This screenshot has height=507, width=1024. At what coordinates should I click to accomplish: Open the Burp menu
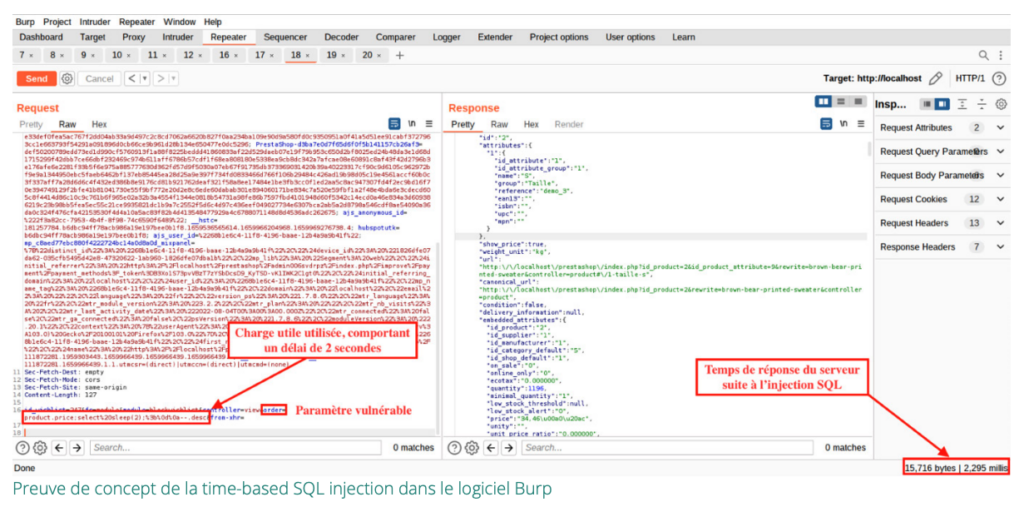pyautogui.click(x=25, y=22)
